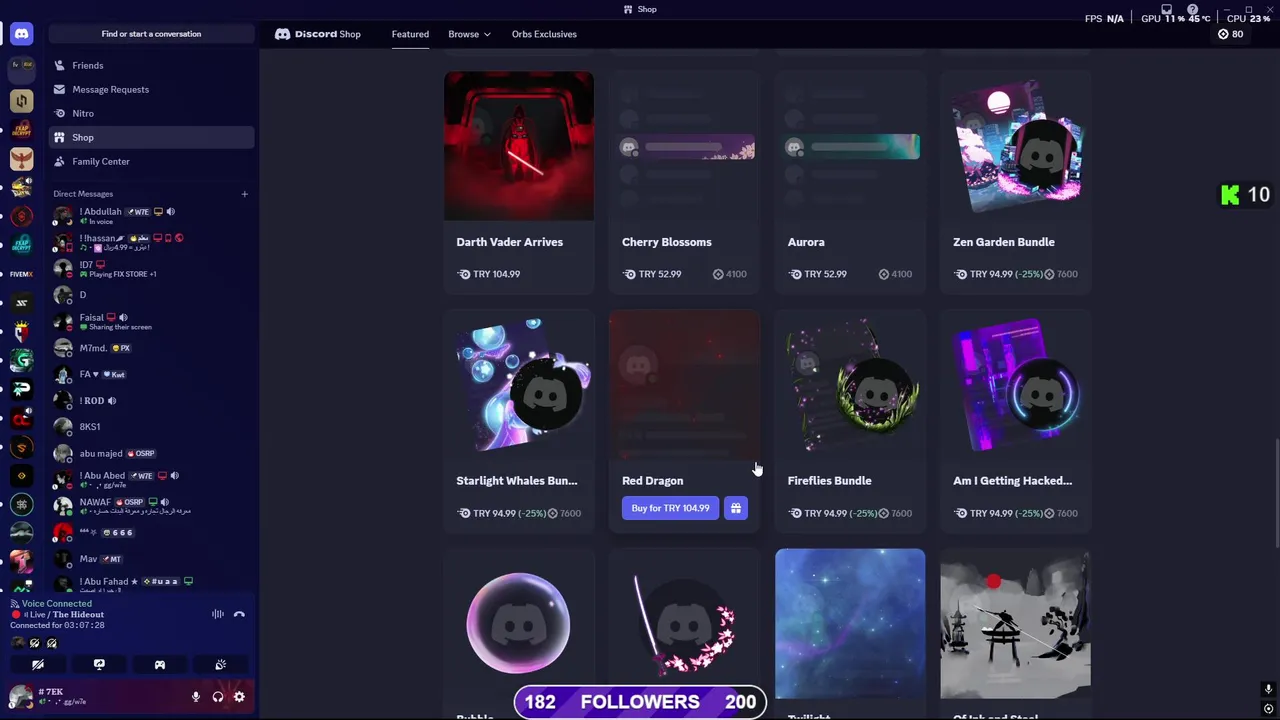Start an activity with gamepad icon

click(160, 664)
